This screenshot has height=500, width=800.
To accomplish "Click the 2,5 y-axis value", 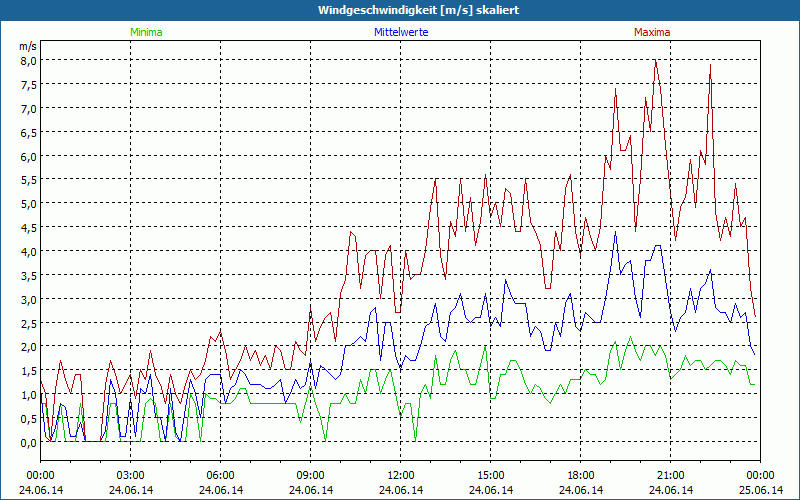I will (29, 323).
